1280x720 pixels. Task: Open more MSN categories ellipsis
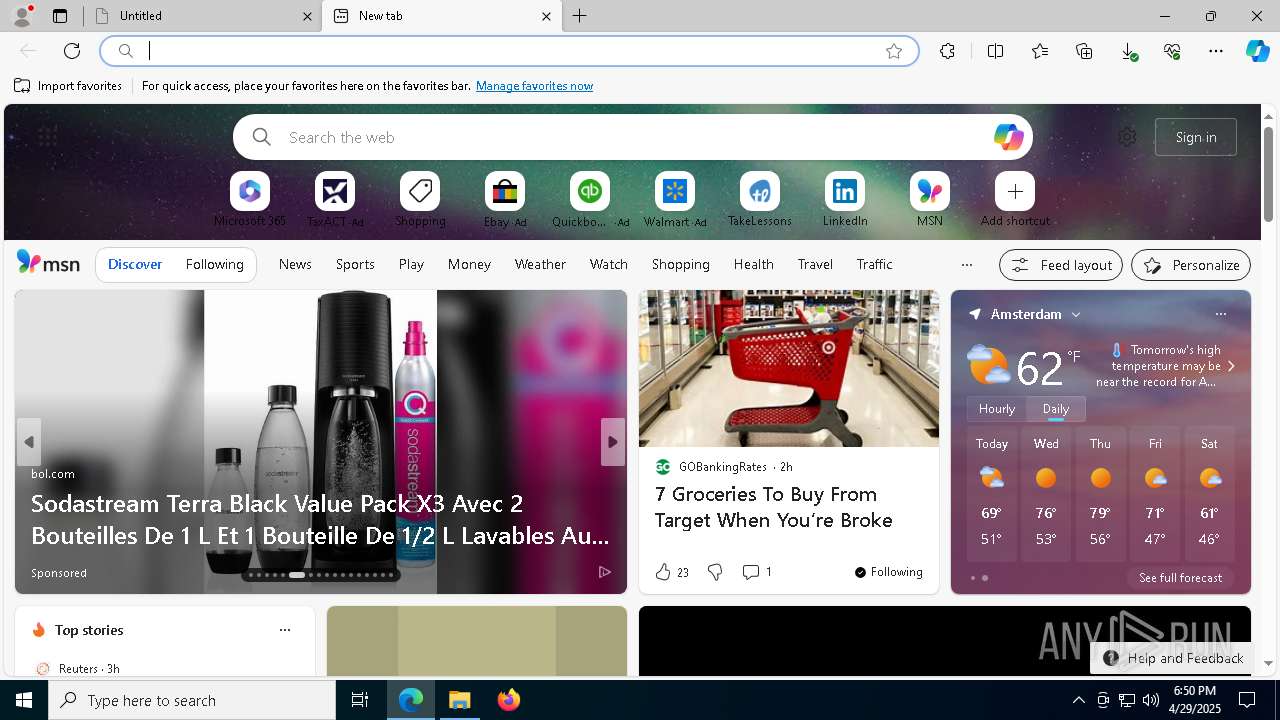point(966,265)
